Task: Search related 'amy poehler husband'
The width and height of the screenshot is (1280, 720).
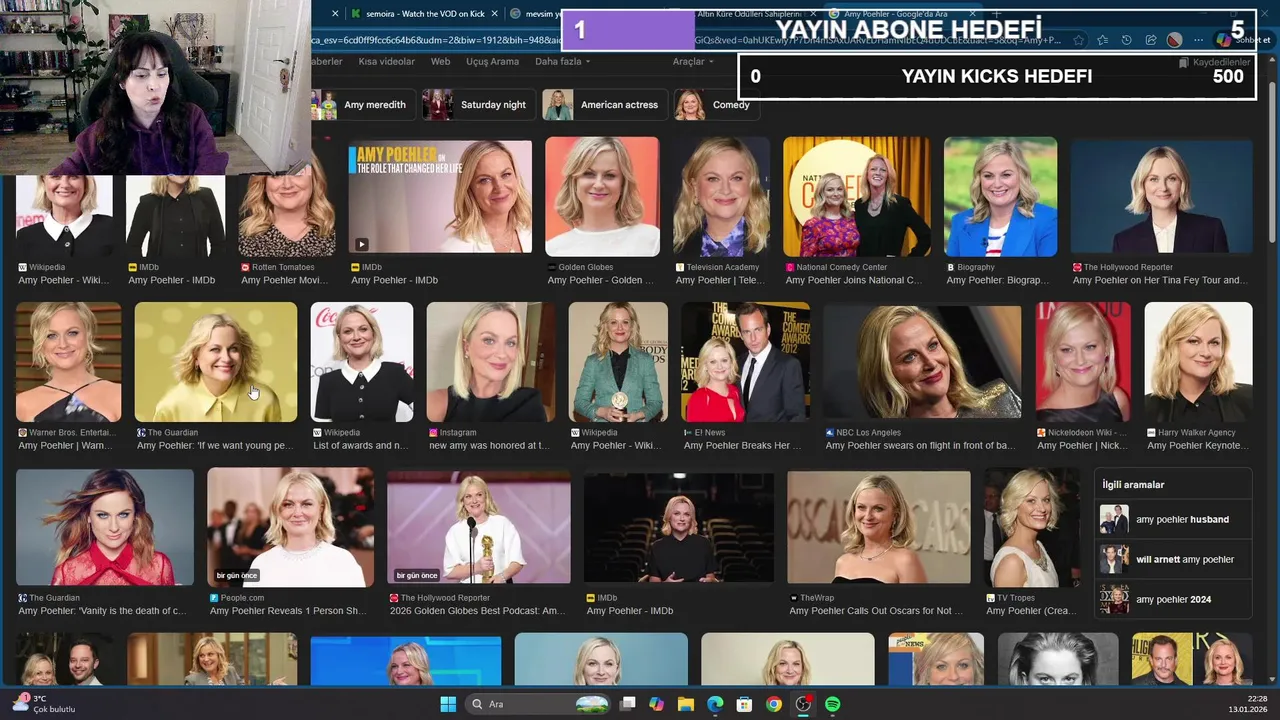Action: pyautogui.click(x=1172, y=519)
